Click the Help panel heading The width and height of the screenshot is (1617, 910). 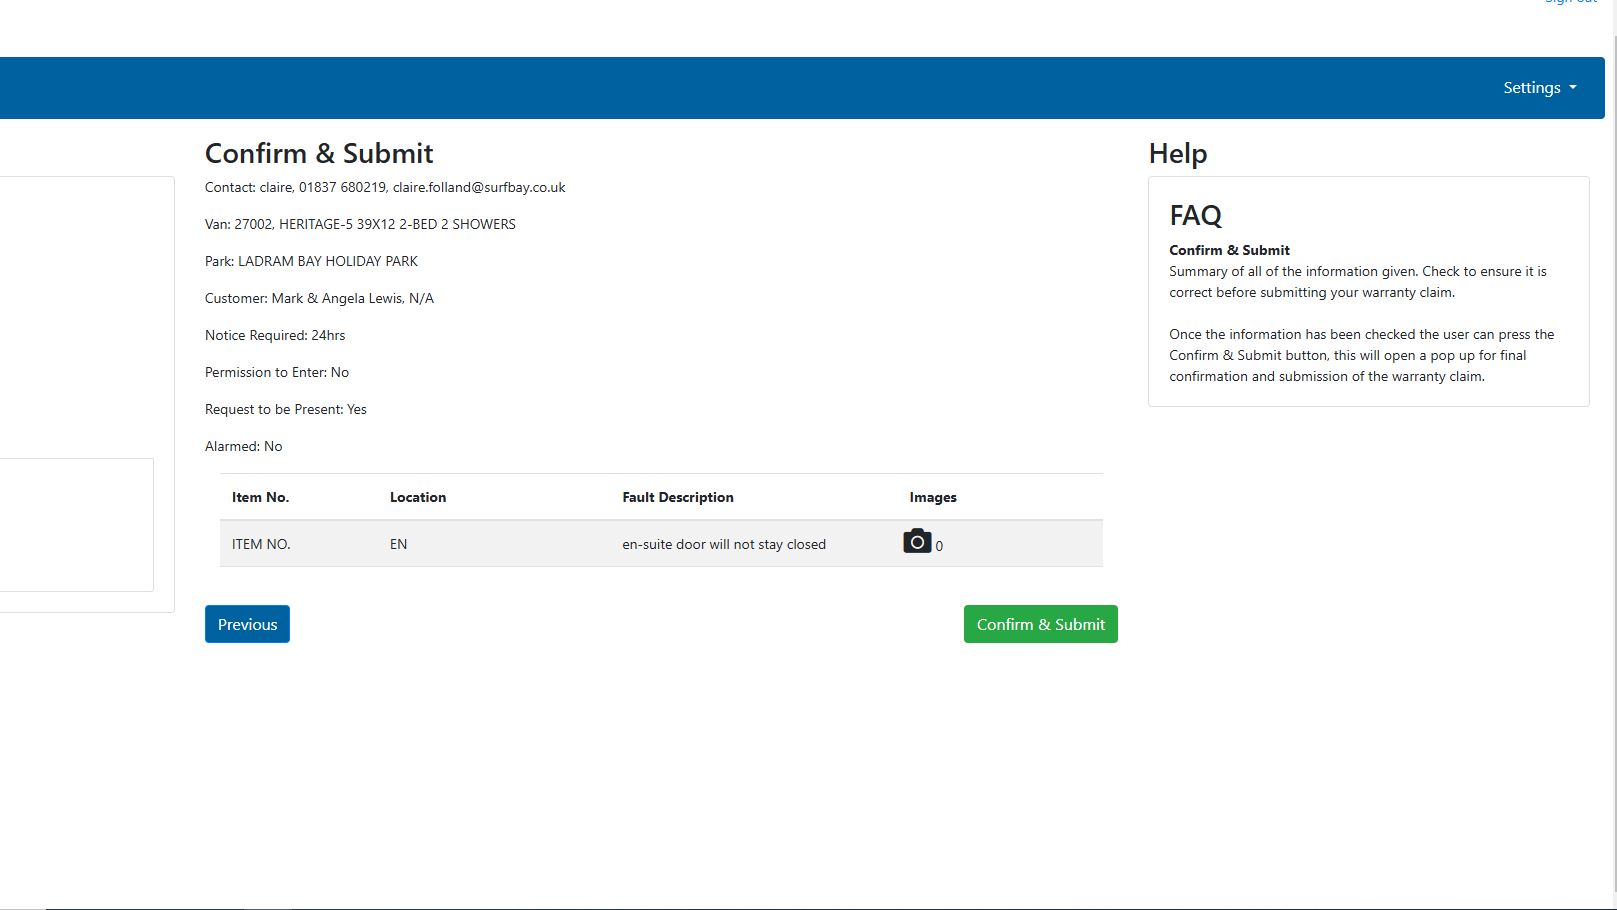coord(1178,153)
